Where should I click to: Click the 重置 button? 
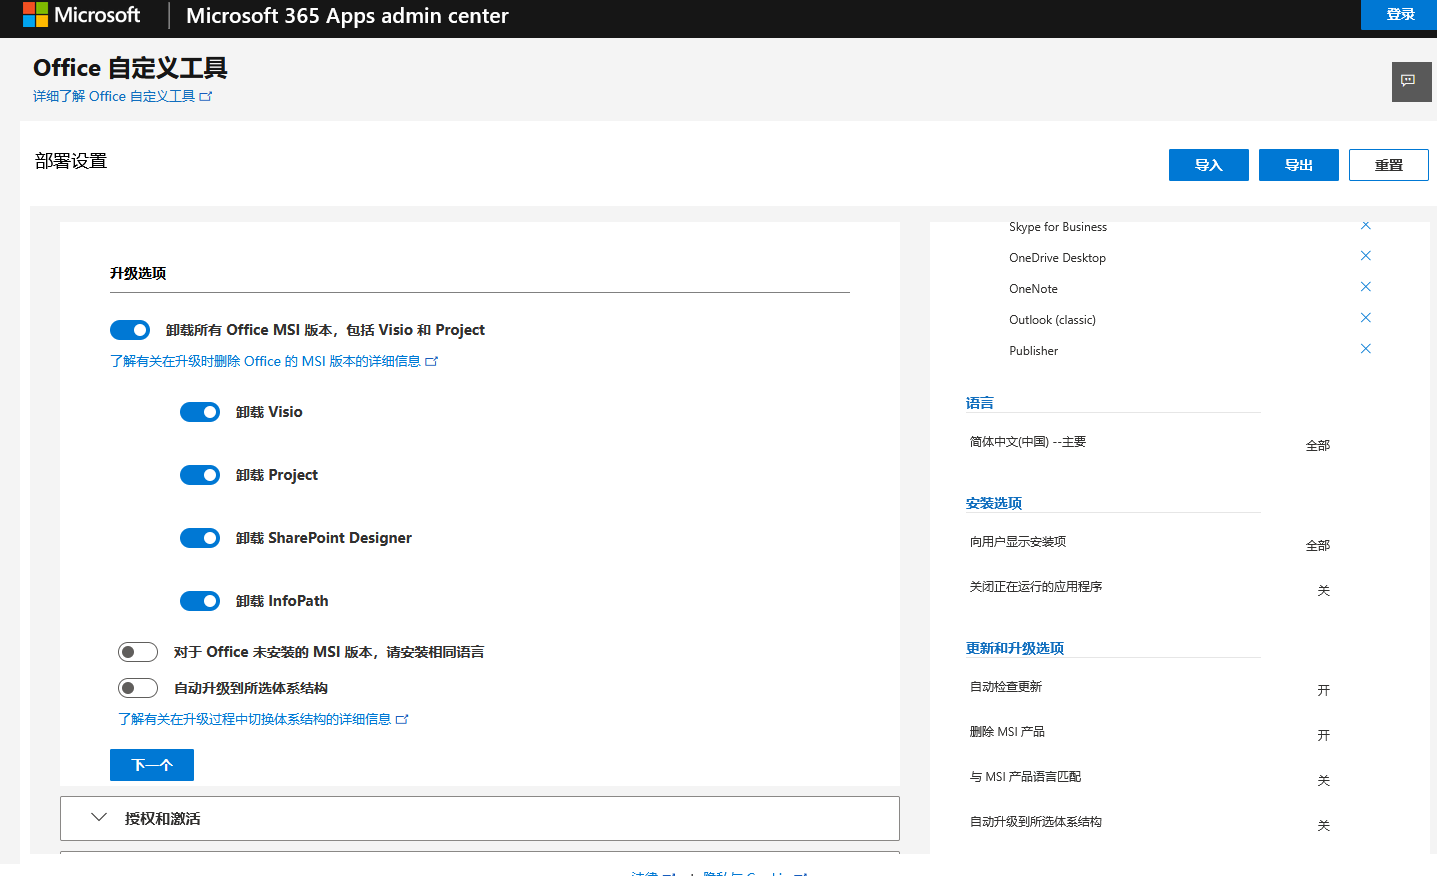(x=1389, y=165)
